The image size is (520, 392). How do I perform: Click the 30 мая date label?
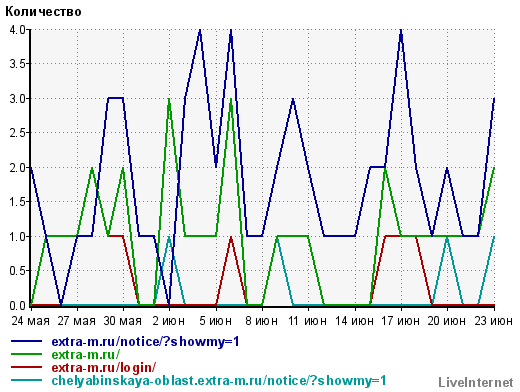click(123, 321)
